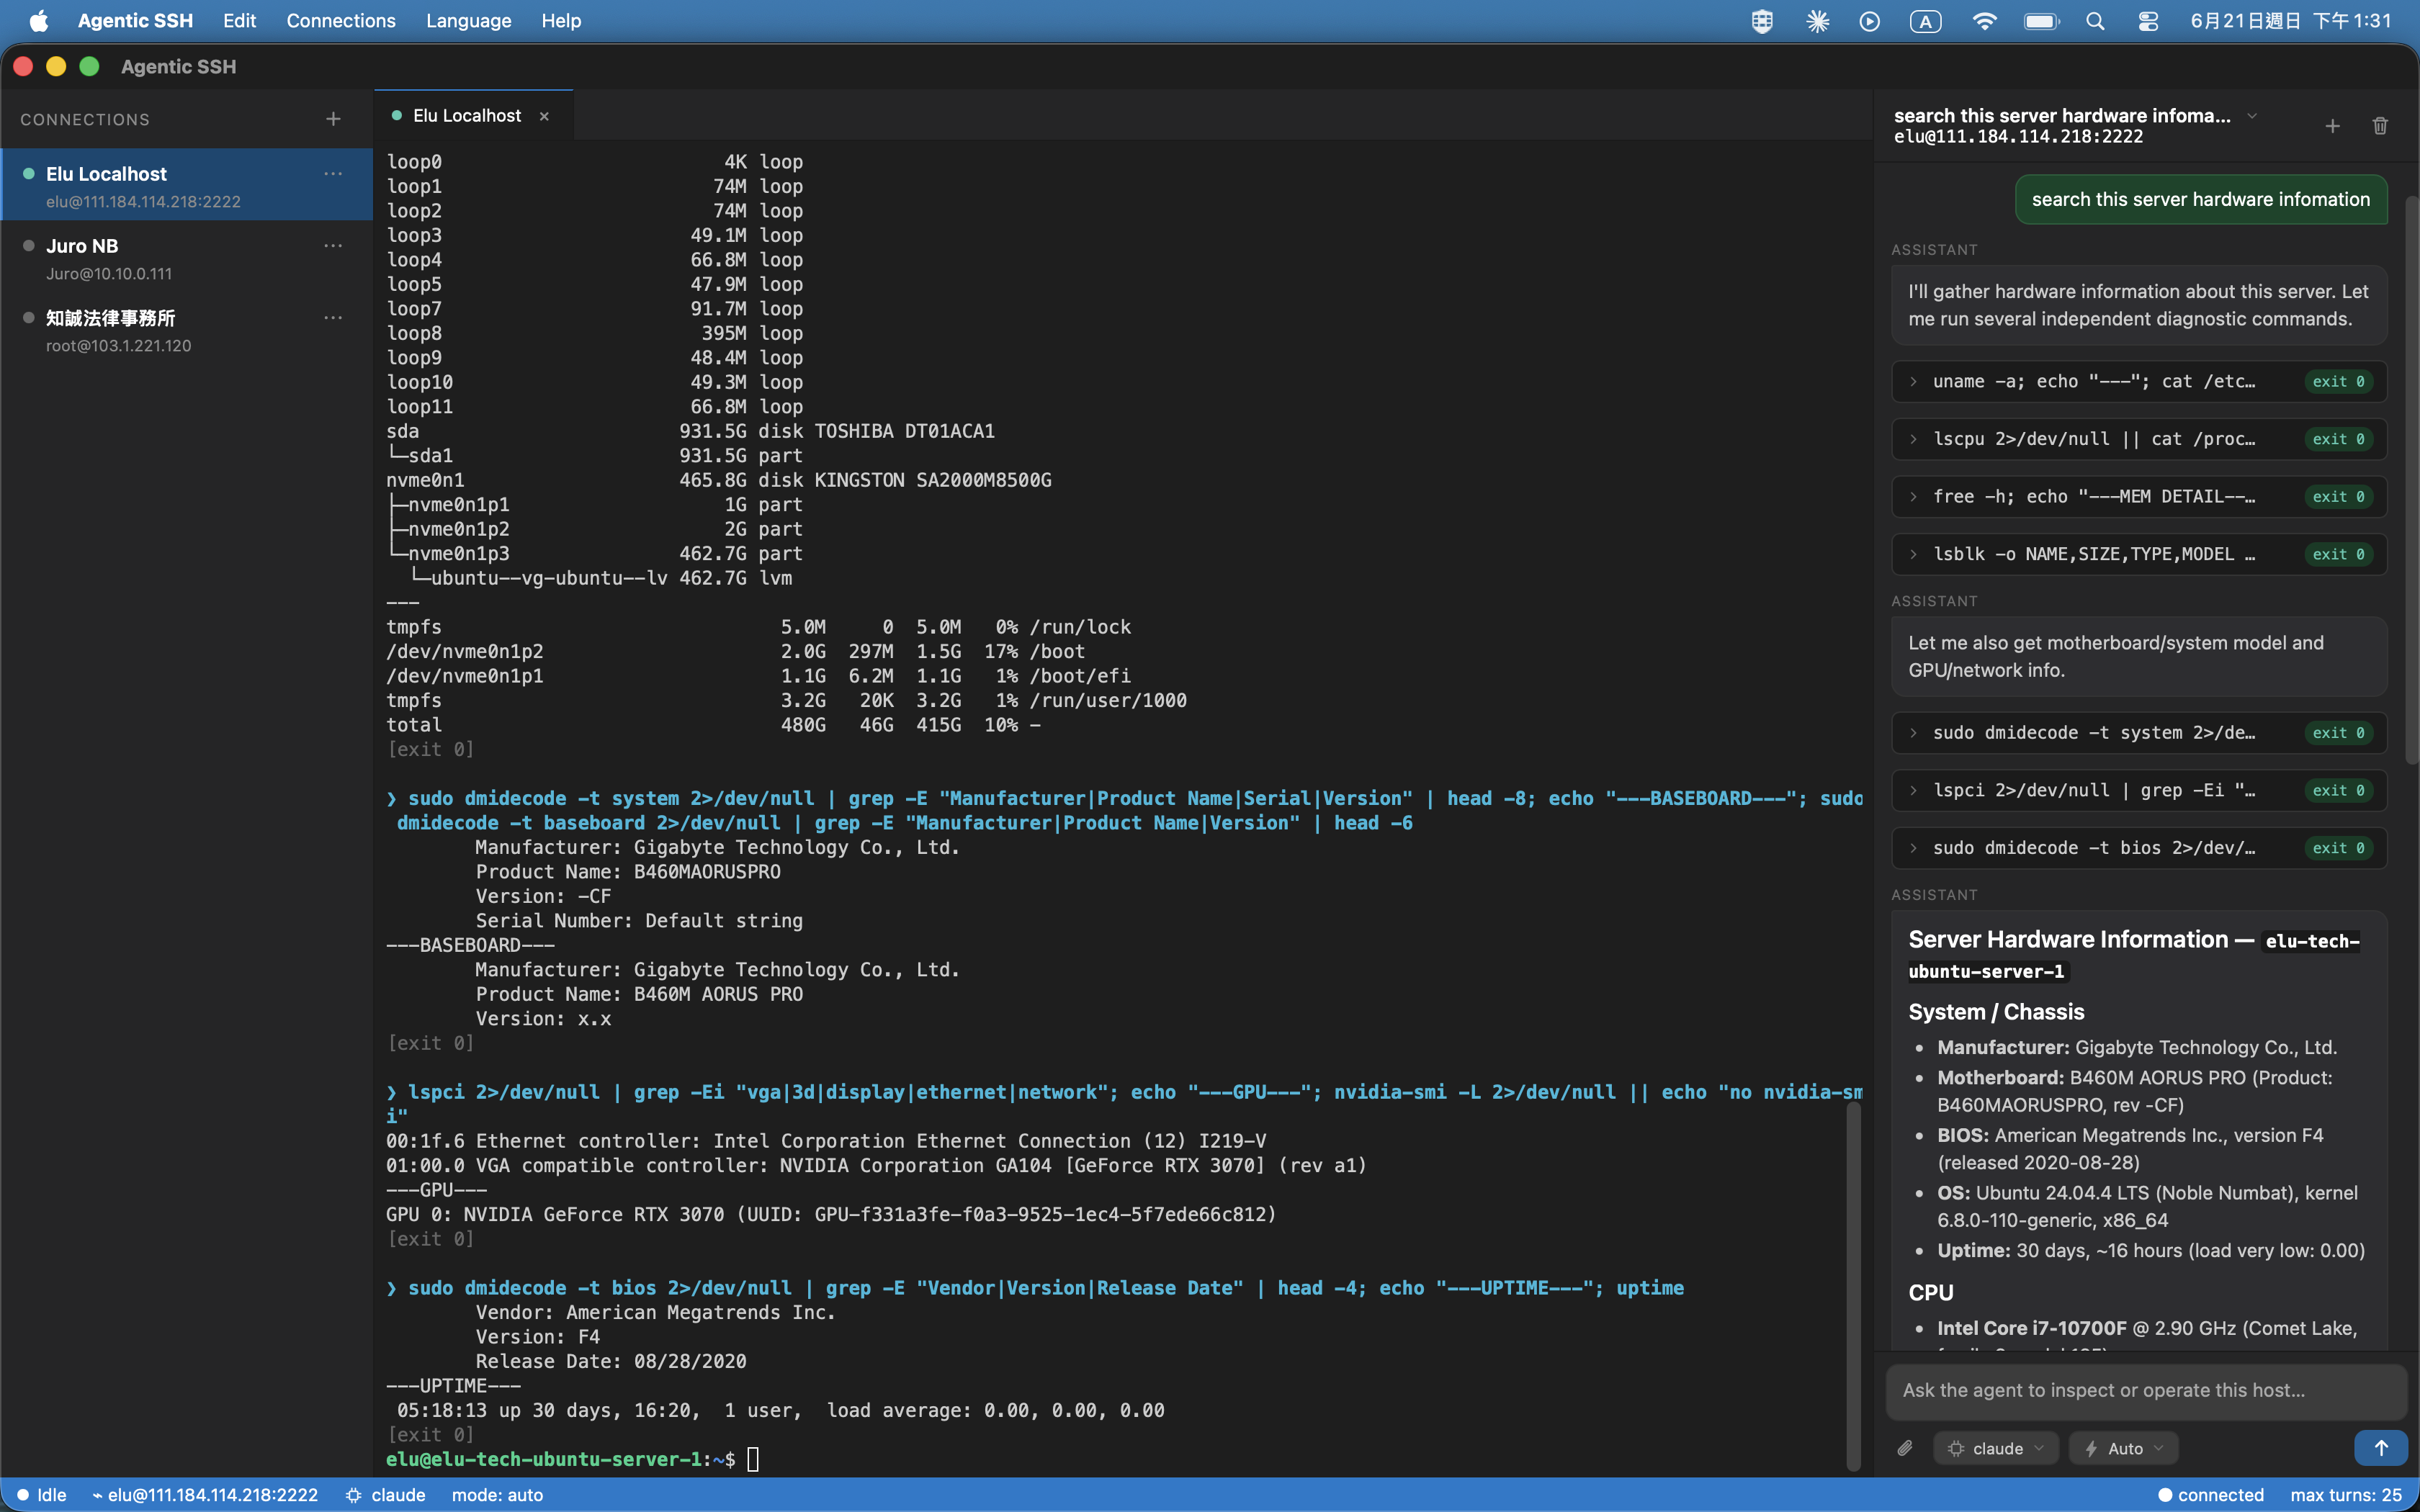Click the date and time in menu bar
Image resolution: width=2420 pixels, height=1512 pixels.
[2291, 20]
